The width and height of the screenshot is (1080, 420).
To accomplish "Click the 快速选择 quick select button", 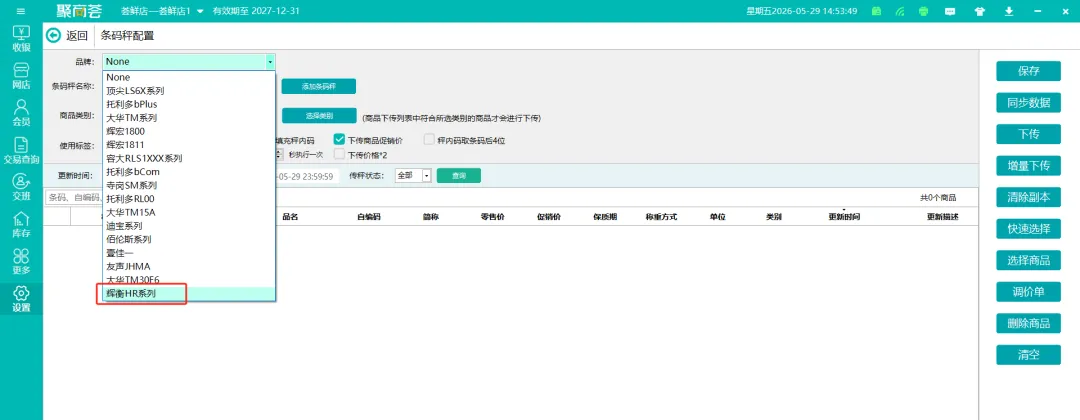I will [1028, 229].
